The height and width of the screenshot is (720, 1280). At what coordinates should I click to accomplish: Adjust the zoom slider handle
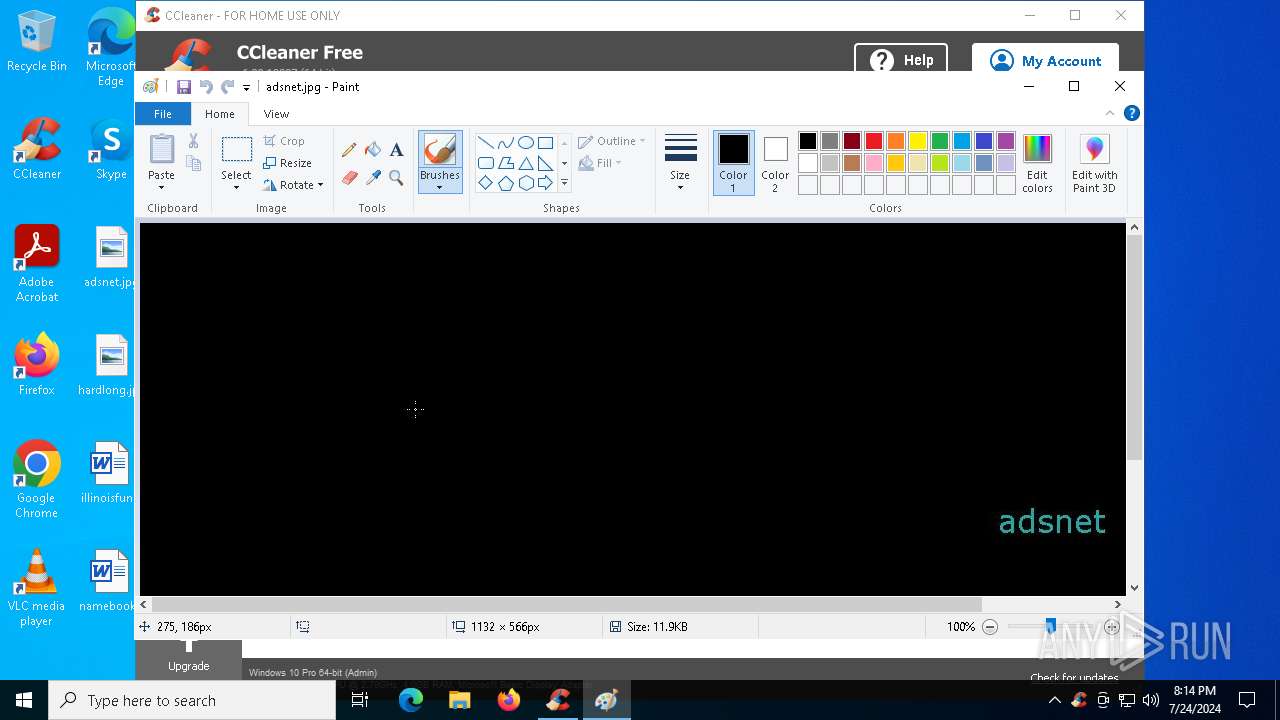1050,627
